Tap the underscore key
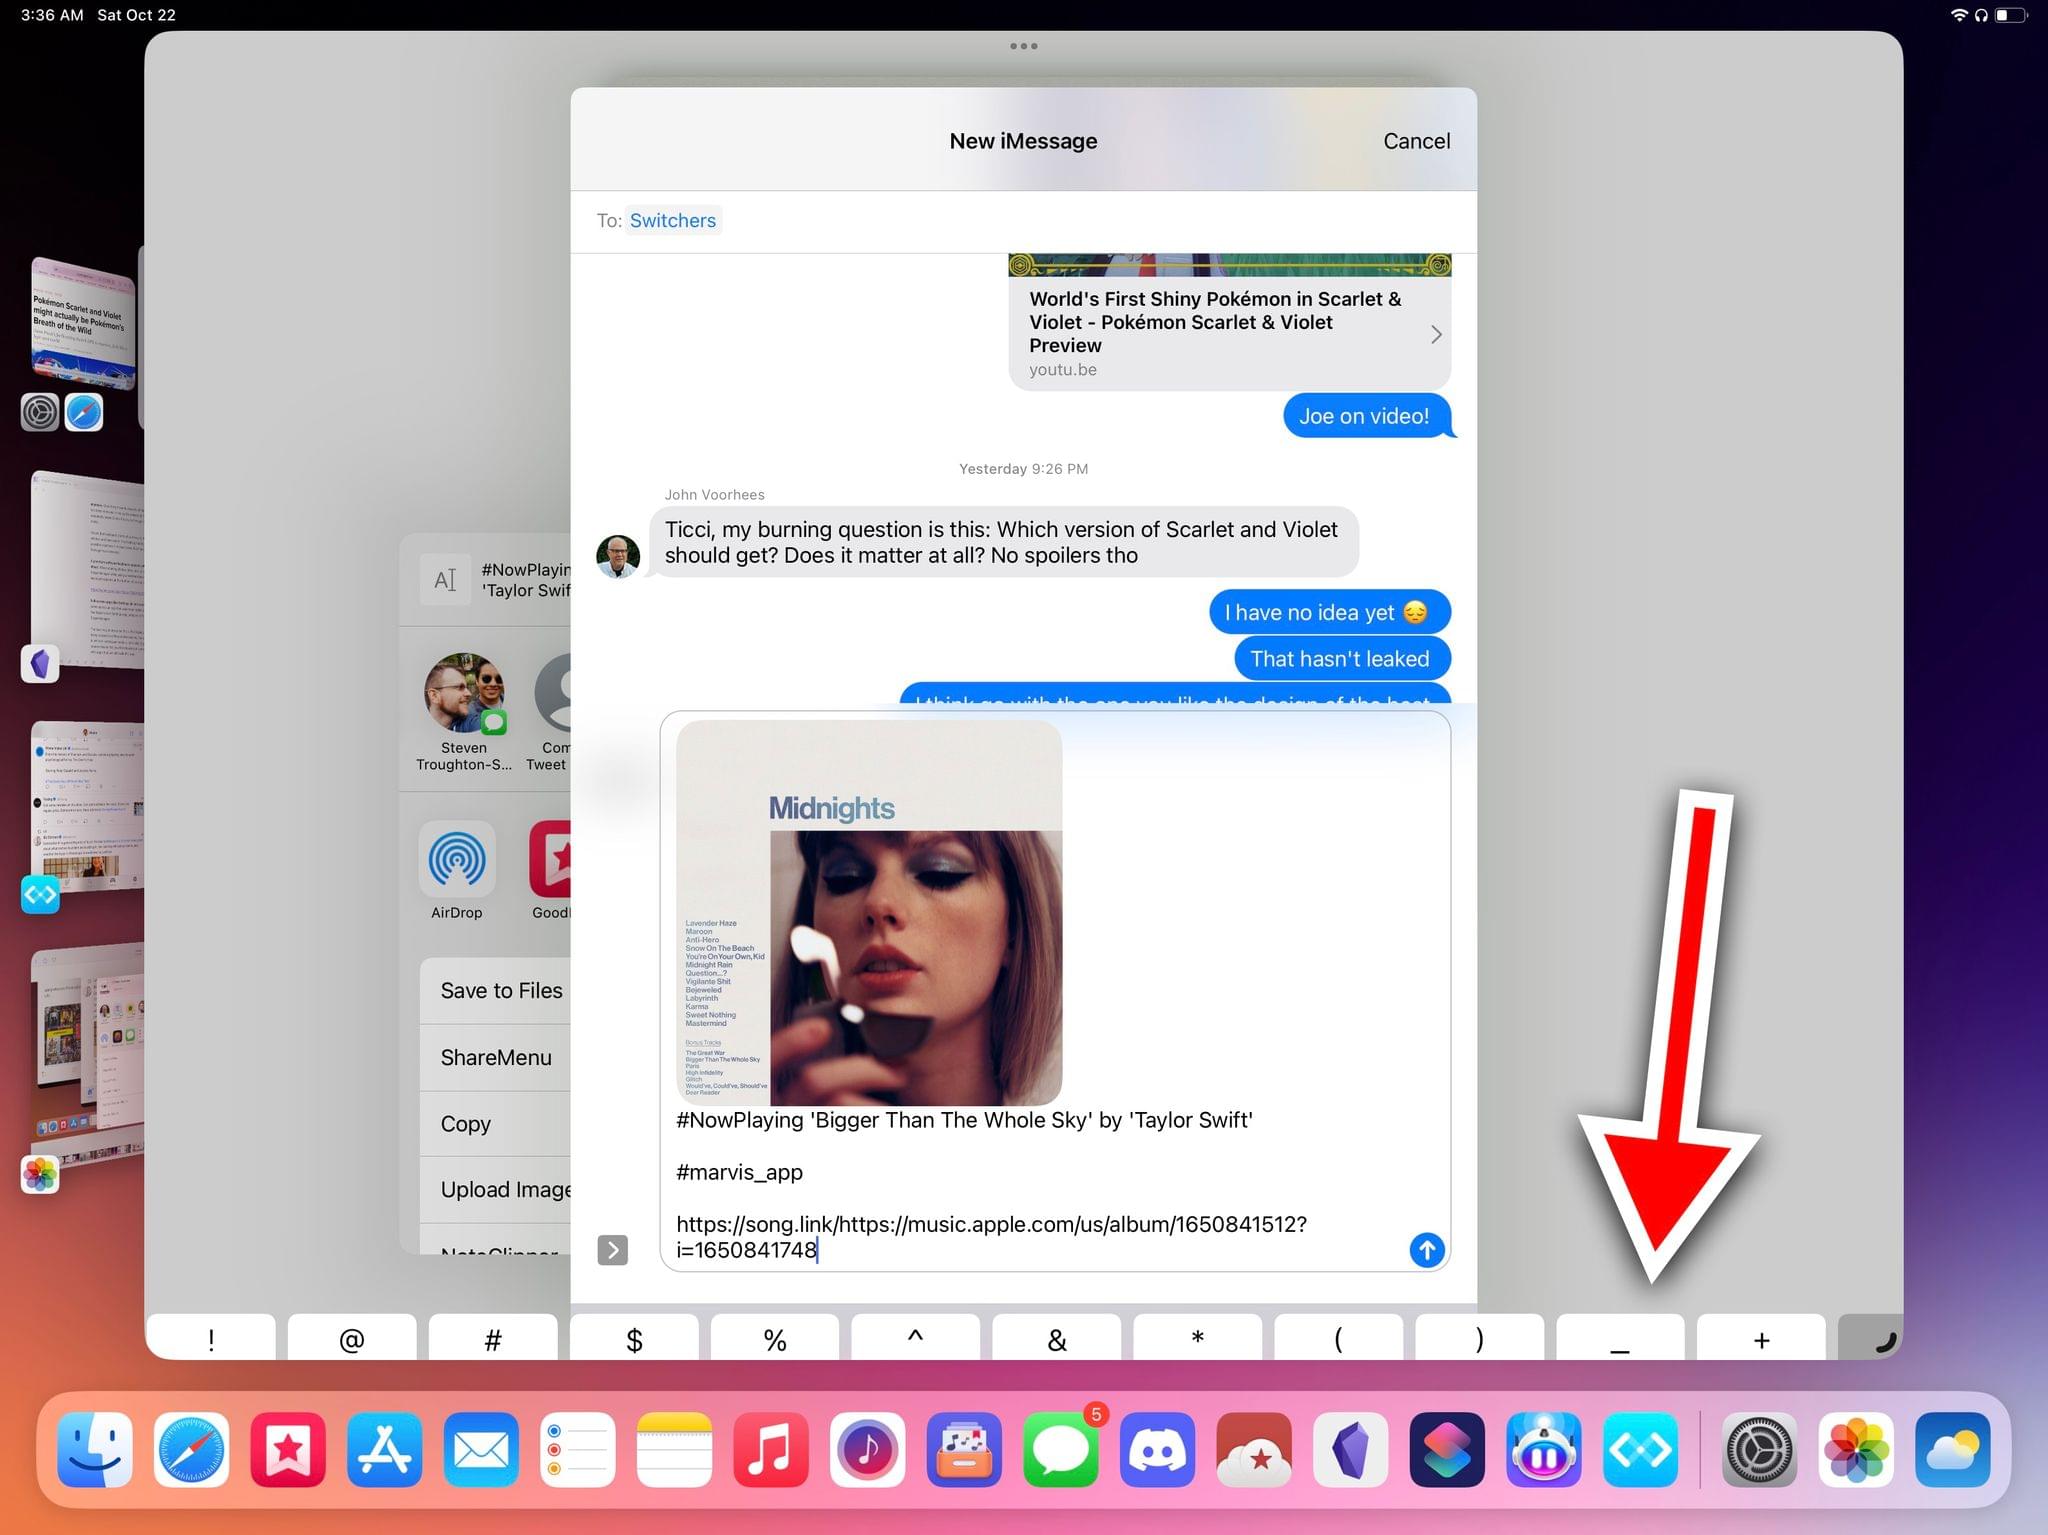Viewport: 2048px width, 1535px height. [1621, 1338]
